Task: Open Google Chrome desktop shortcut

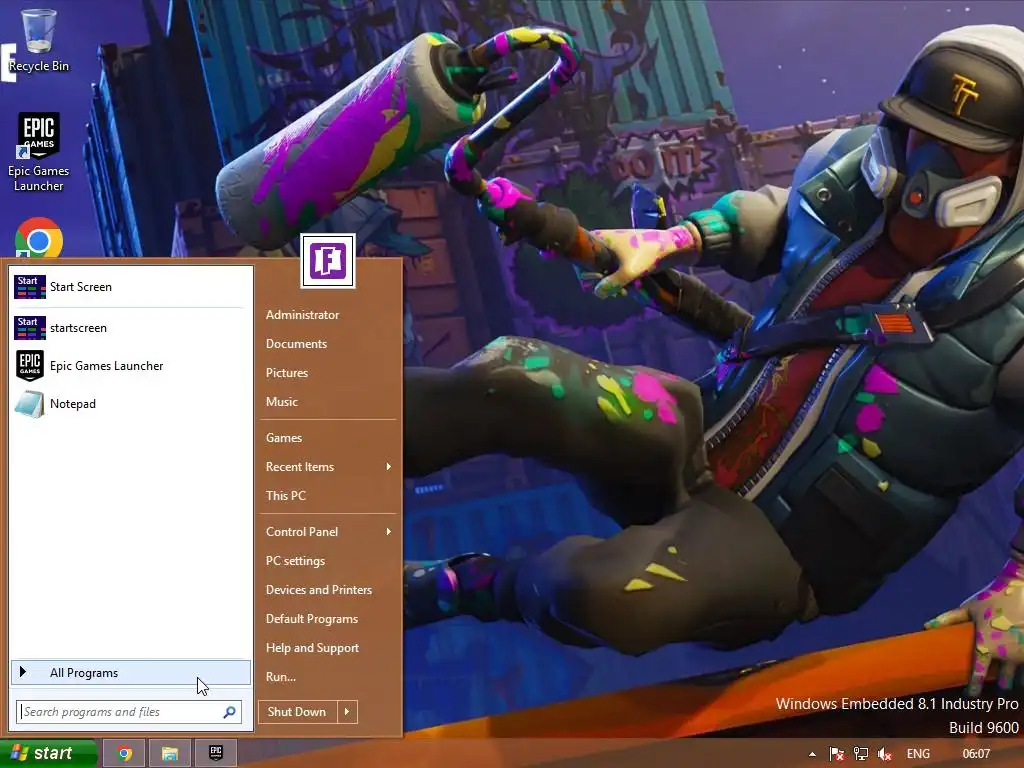Action: (39, 238)
